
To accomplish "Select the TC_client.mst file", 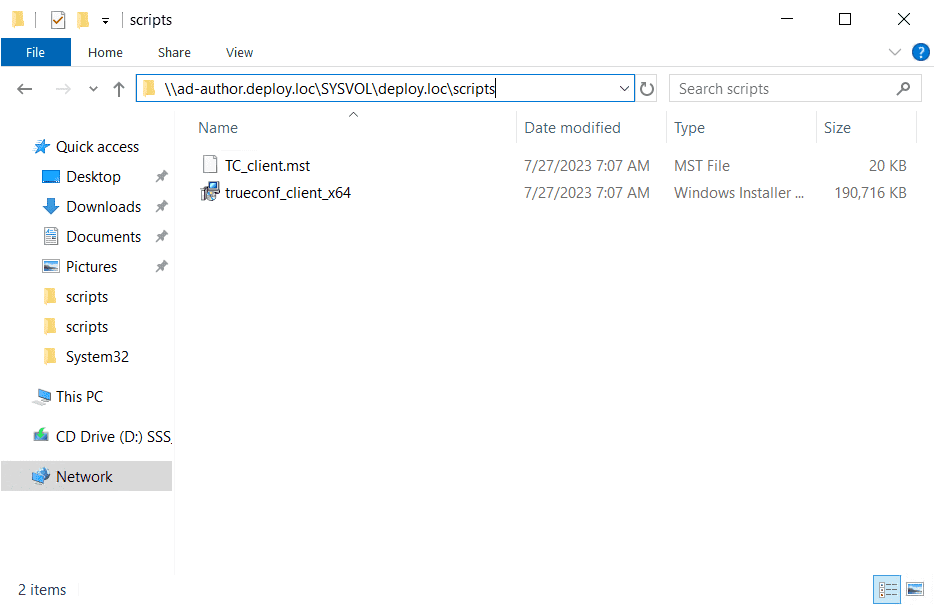I will coord(267,165).
